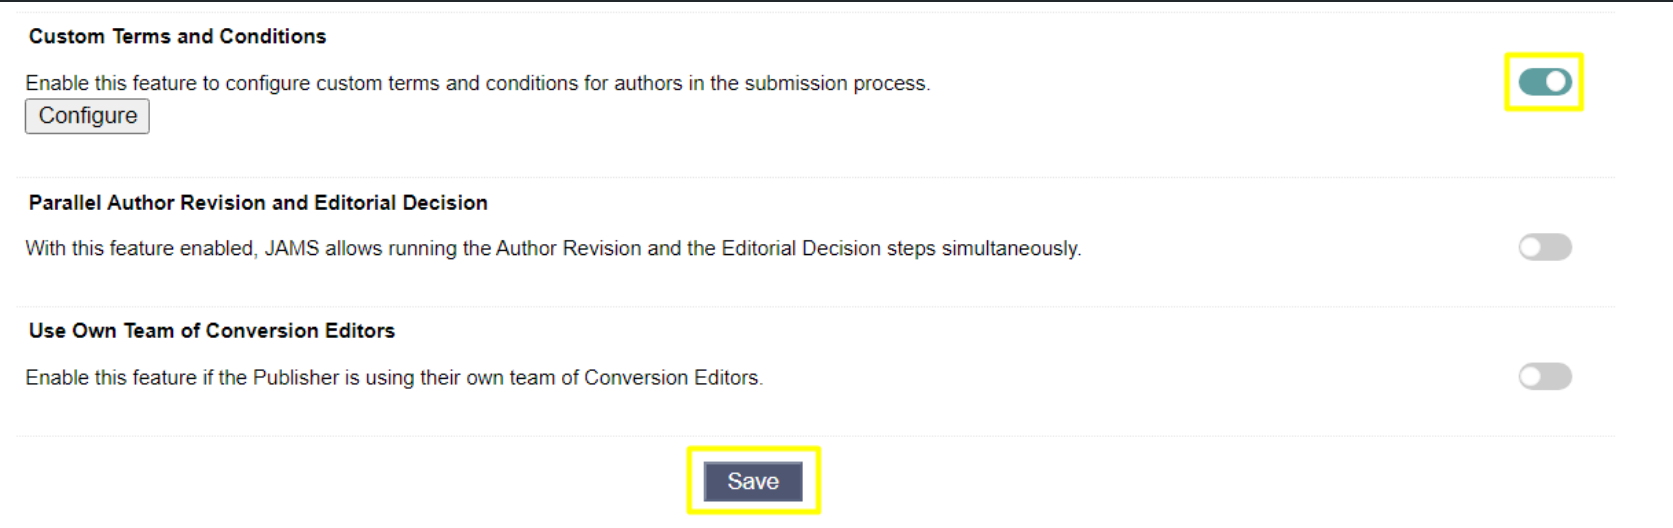Enable Parallel Author Revision and Editorial Decision

pyautogui.click(x=1544, y=247)
